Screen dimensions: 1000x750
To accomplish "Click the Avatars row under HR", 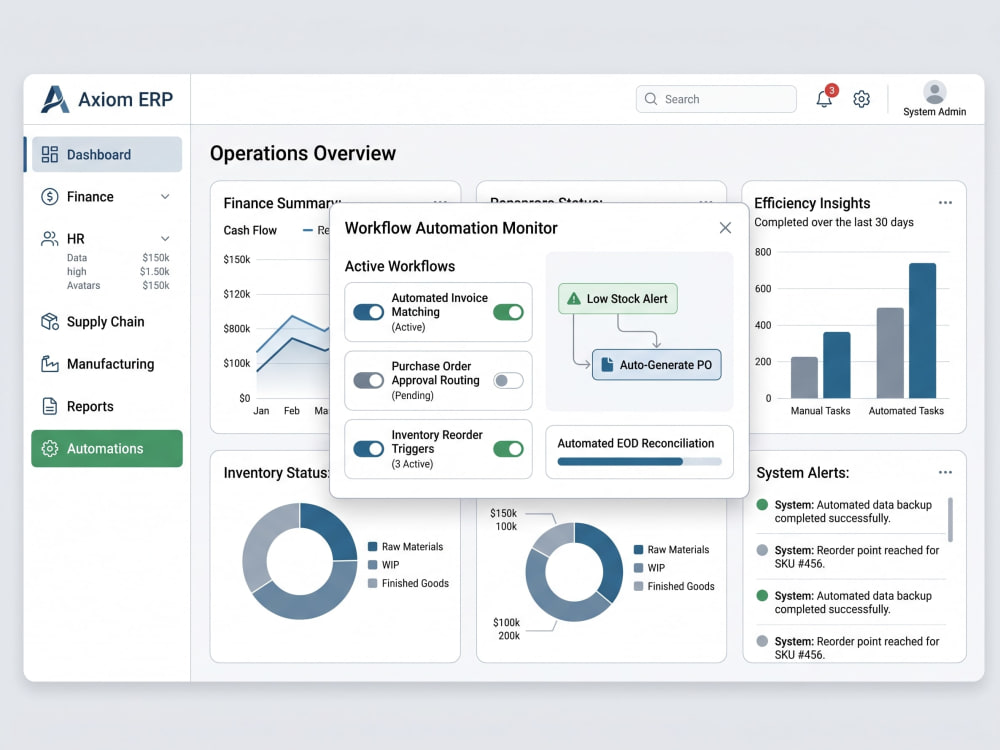I will coord(118,285).
